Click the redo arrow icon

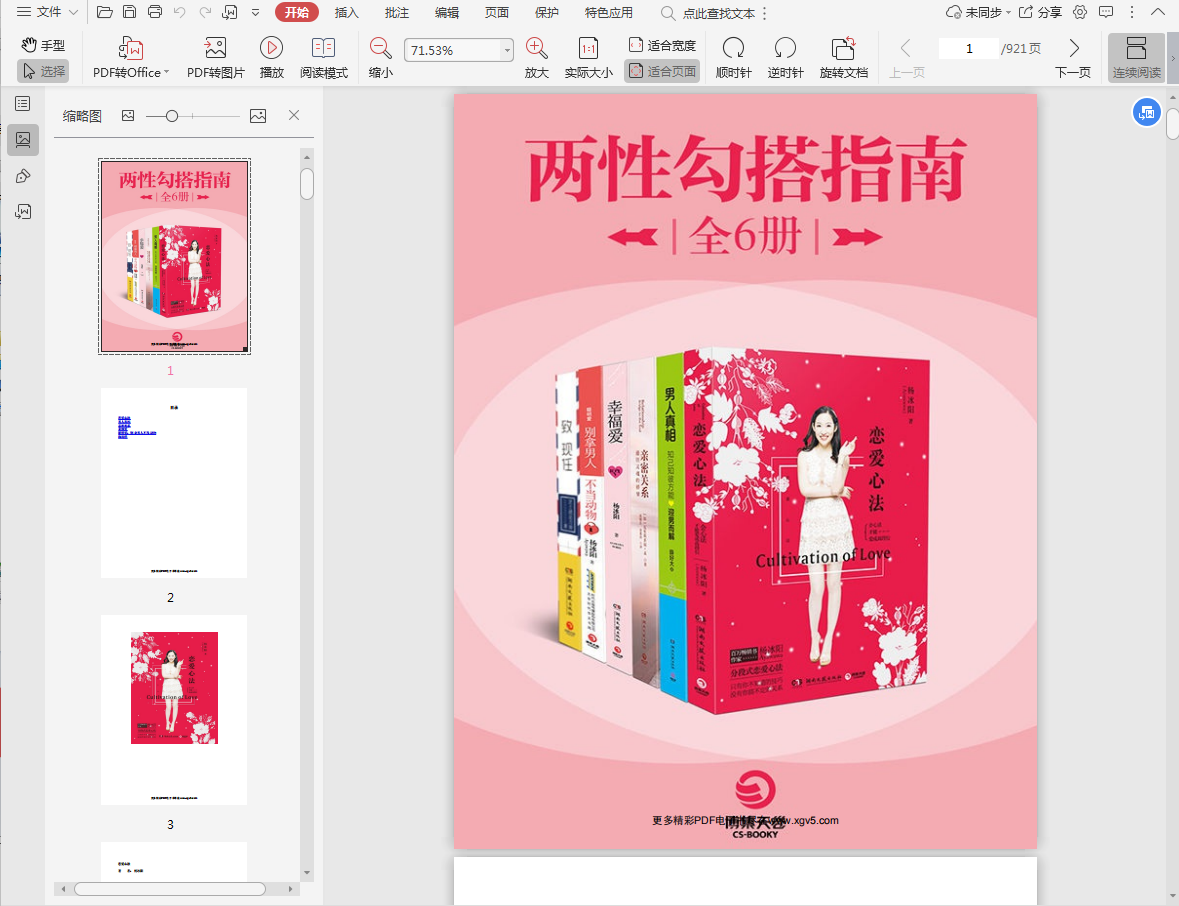(205, 12)
